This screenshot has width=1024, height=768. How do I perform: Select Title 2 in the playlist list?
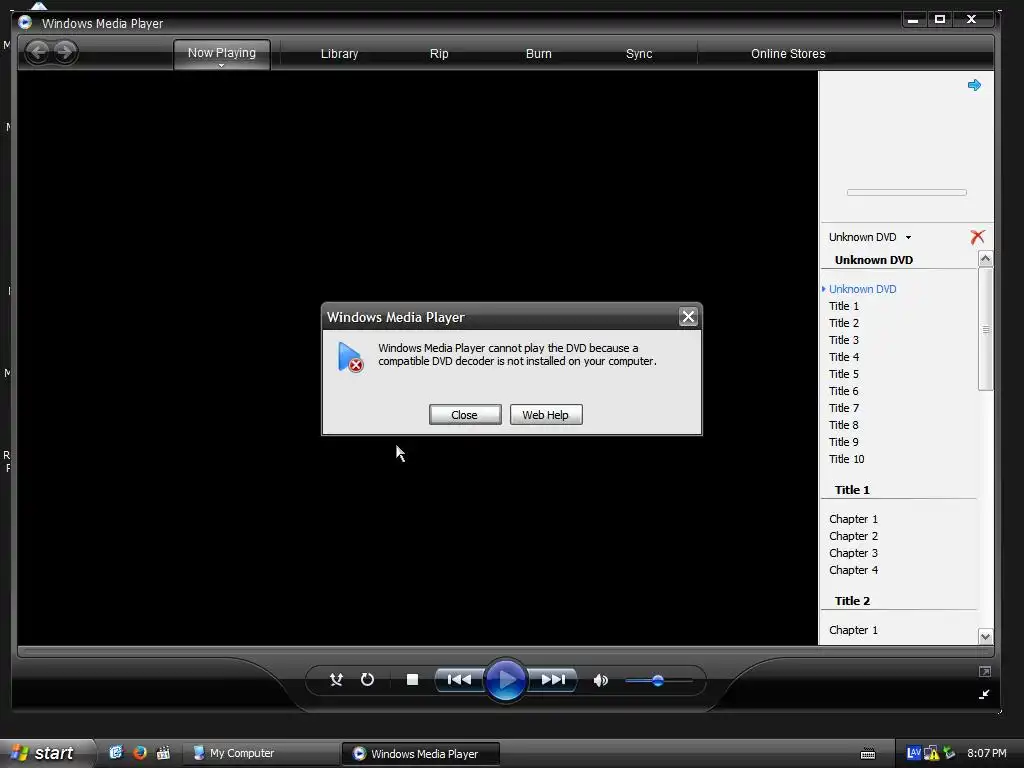tap(844, 323)
